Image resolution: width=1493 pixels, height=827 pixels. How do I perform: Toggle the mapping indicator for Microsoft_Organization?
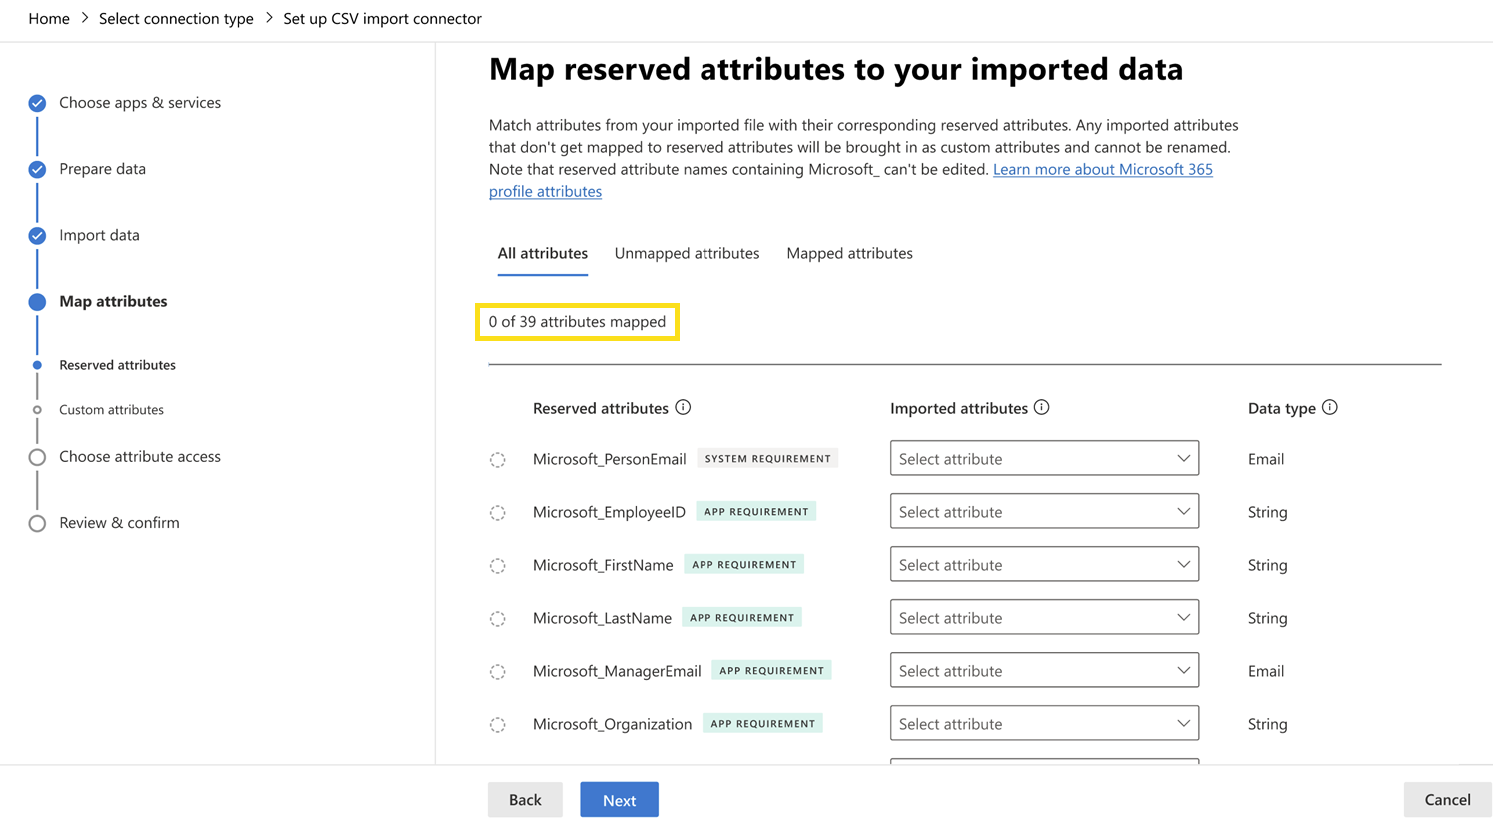pos(498,724)
